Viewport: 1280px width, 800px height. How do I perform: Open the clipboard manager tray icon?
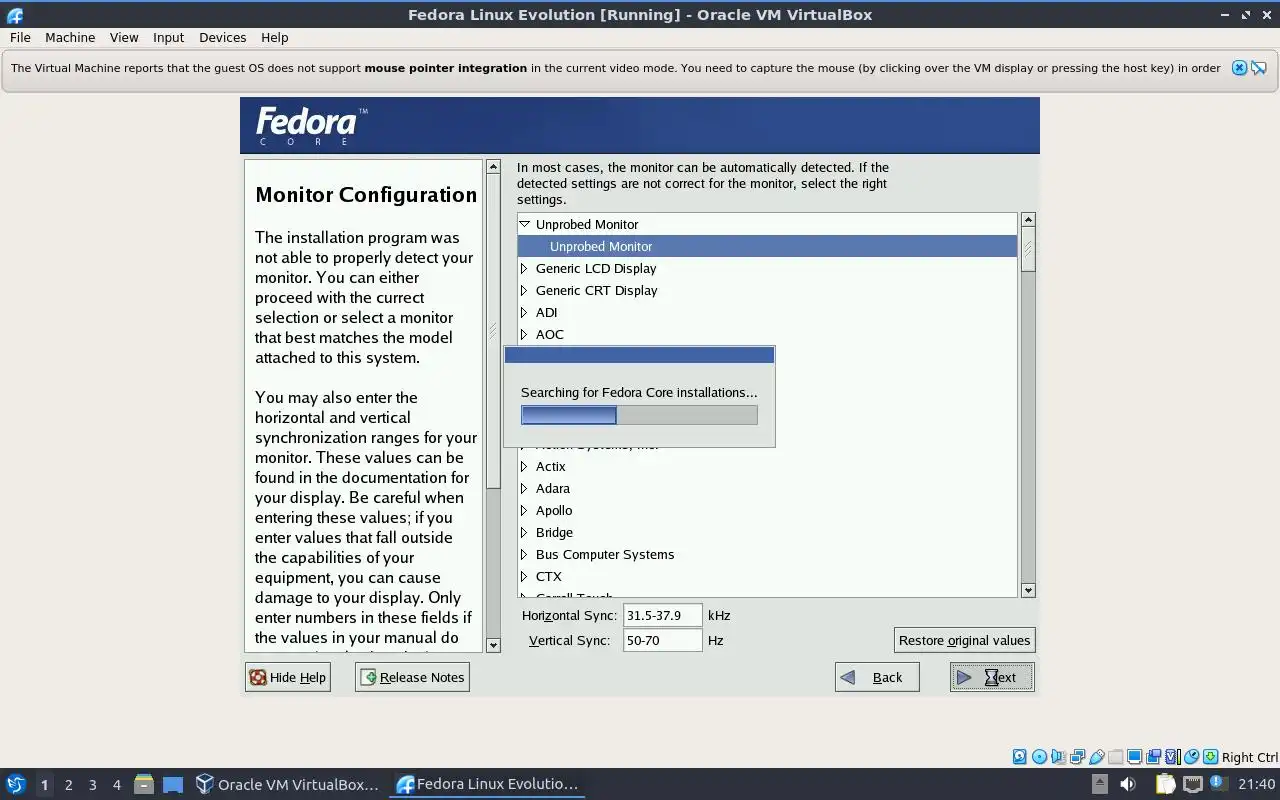(x=1166, y=784)
